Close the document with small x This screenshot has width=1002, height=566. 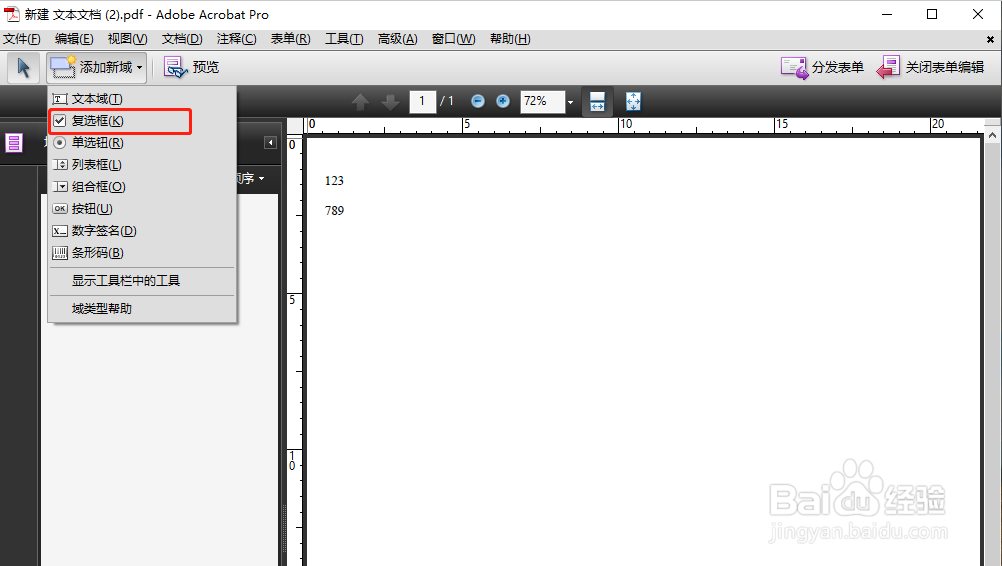tap(990, 40)
